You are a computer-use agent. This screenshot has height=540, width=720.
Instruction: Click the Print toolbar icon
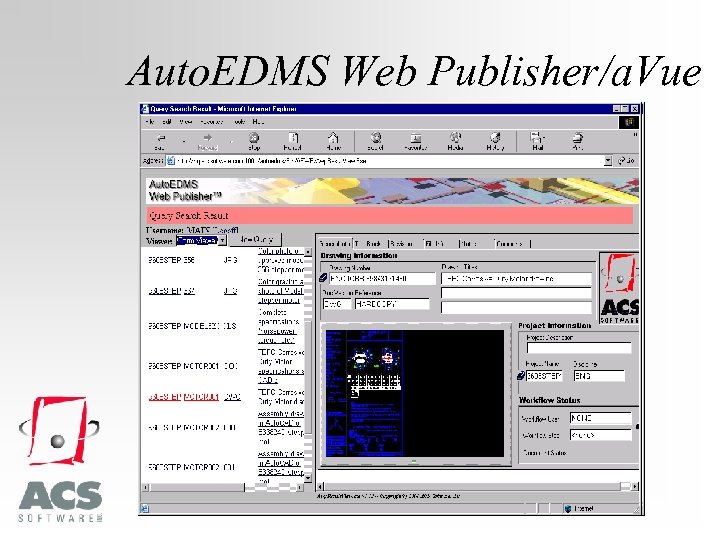pyautogui.click(x=578, y=137)
